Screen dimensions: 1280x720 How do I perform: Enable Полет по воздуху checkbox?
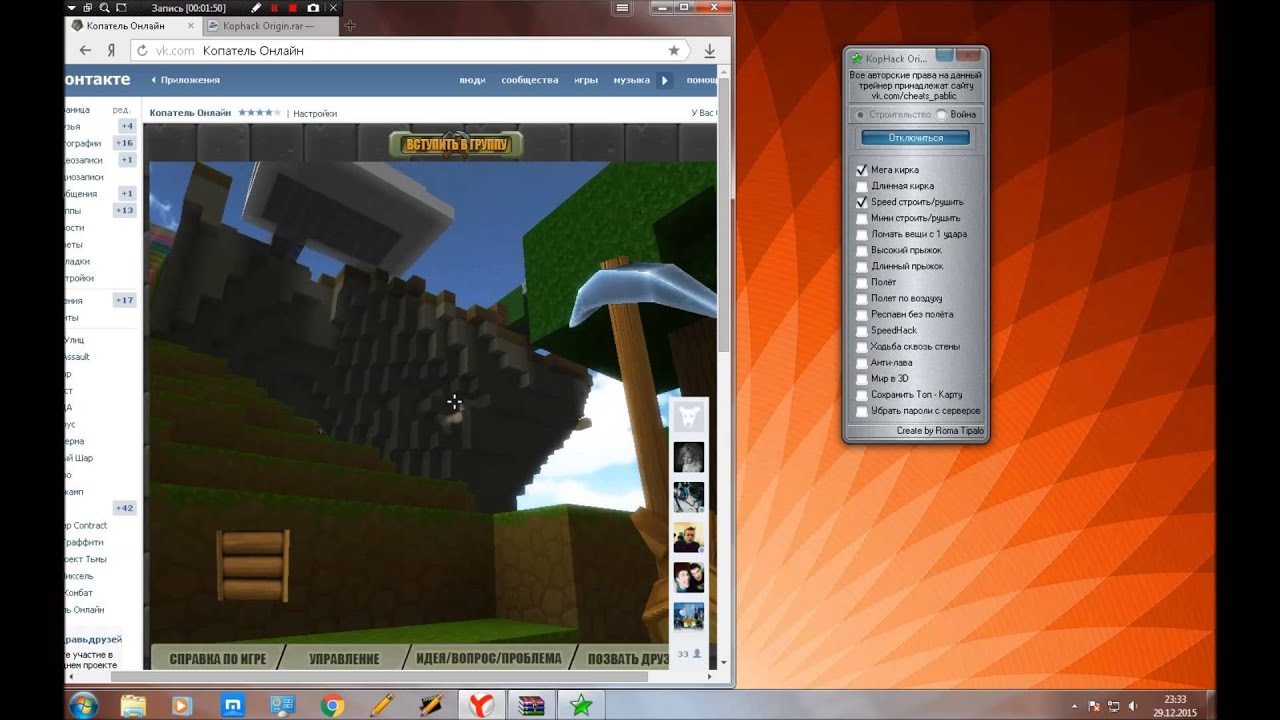(x=862, y=298)
